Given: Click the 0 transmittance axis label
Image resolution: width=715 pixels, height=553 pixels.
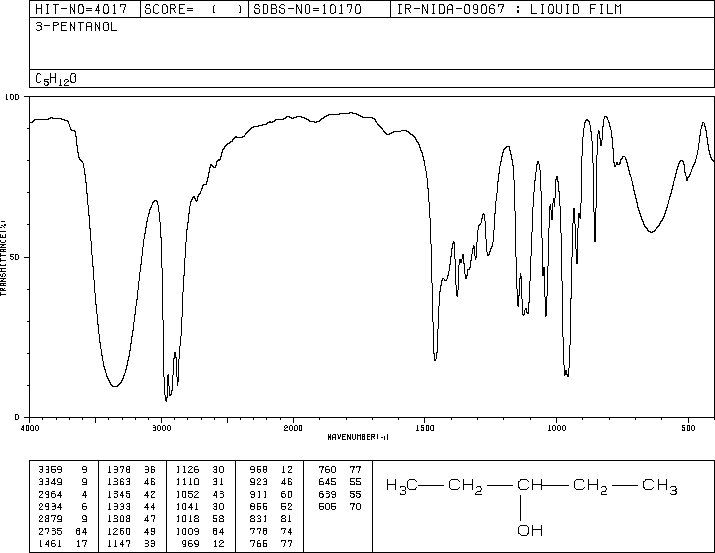Looking at the screenshot, I should click(17, 417).
